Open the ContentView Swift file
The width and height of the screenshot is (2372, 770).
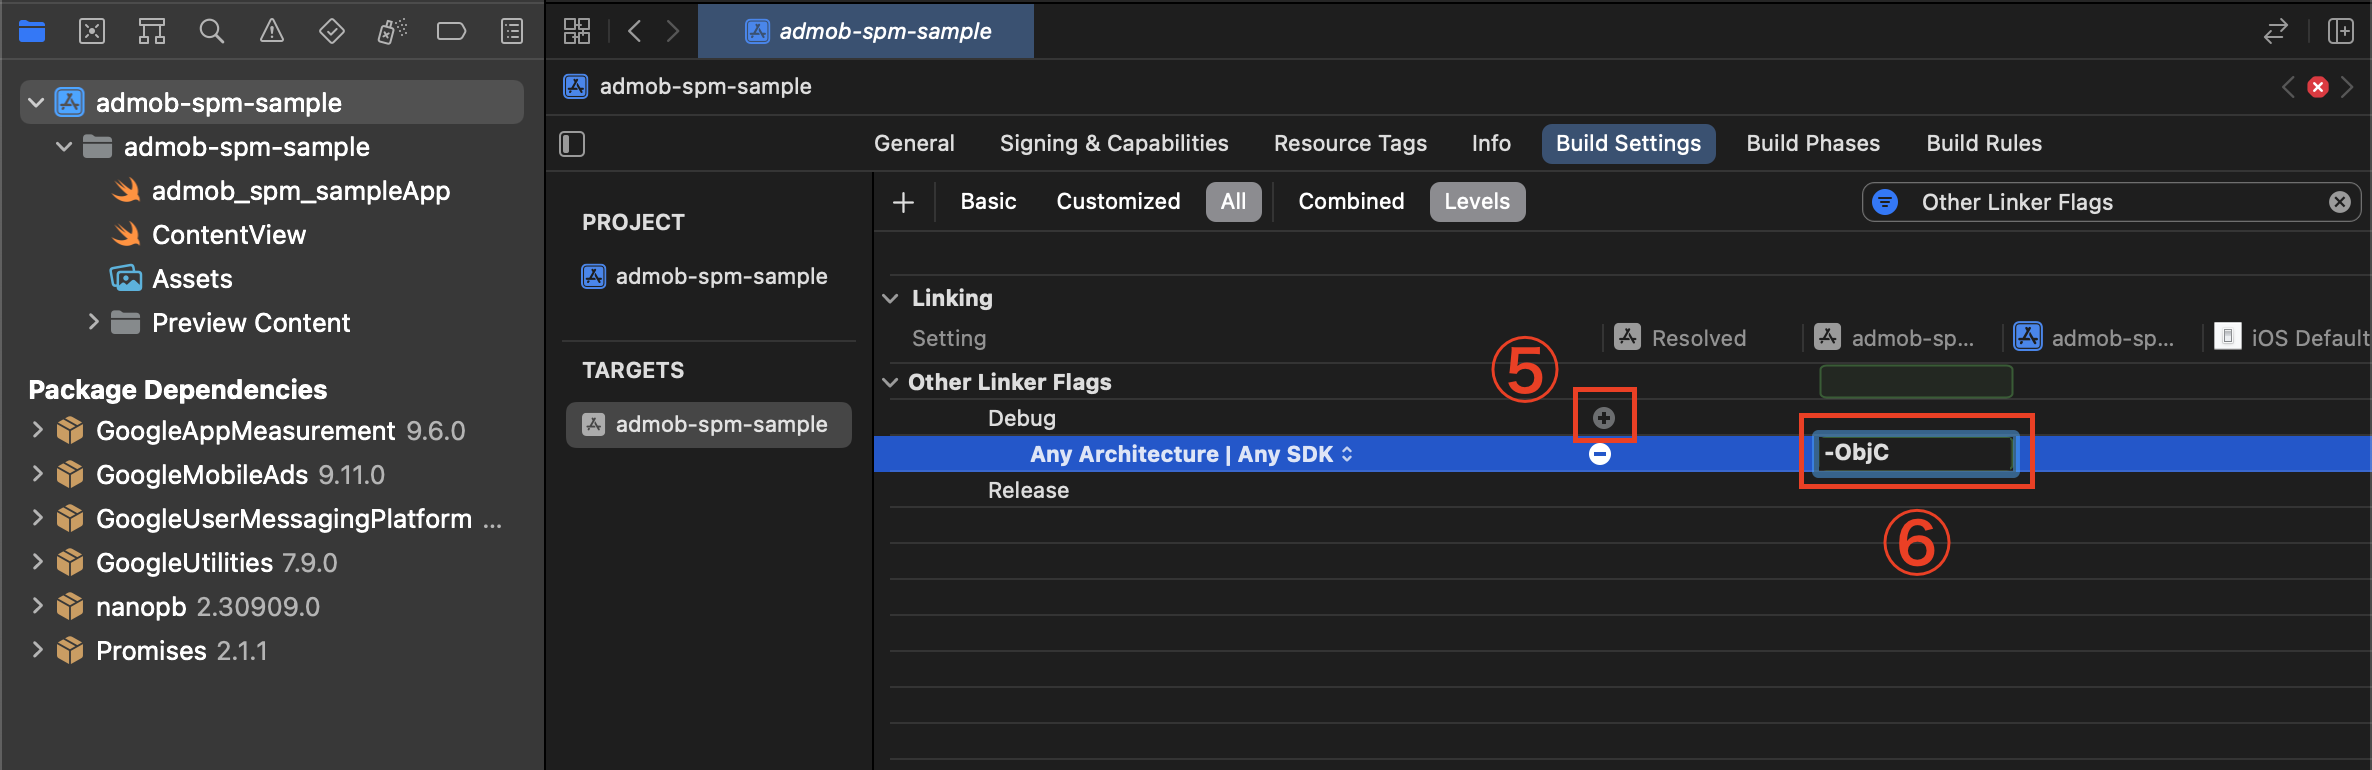tap(210, 235)
